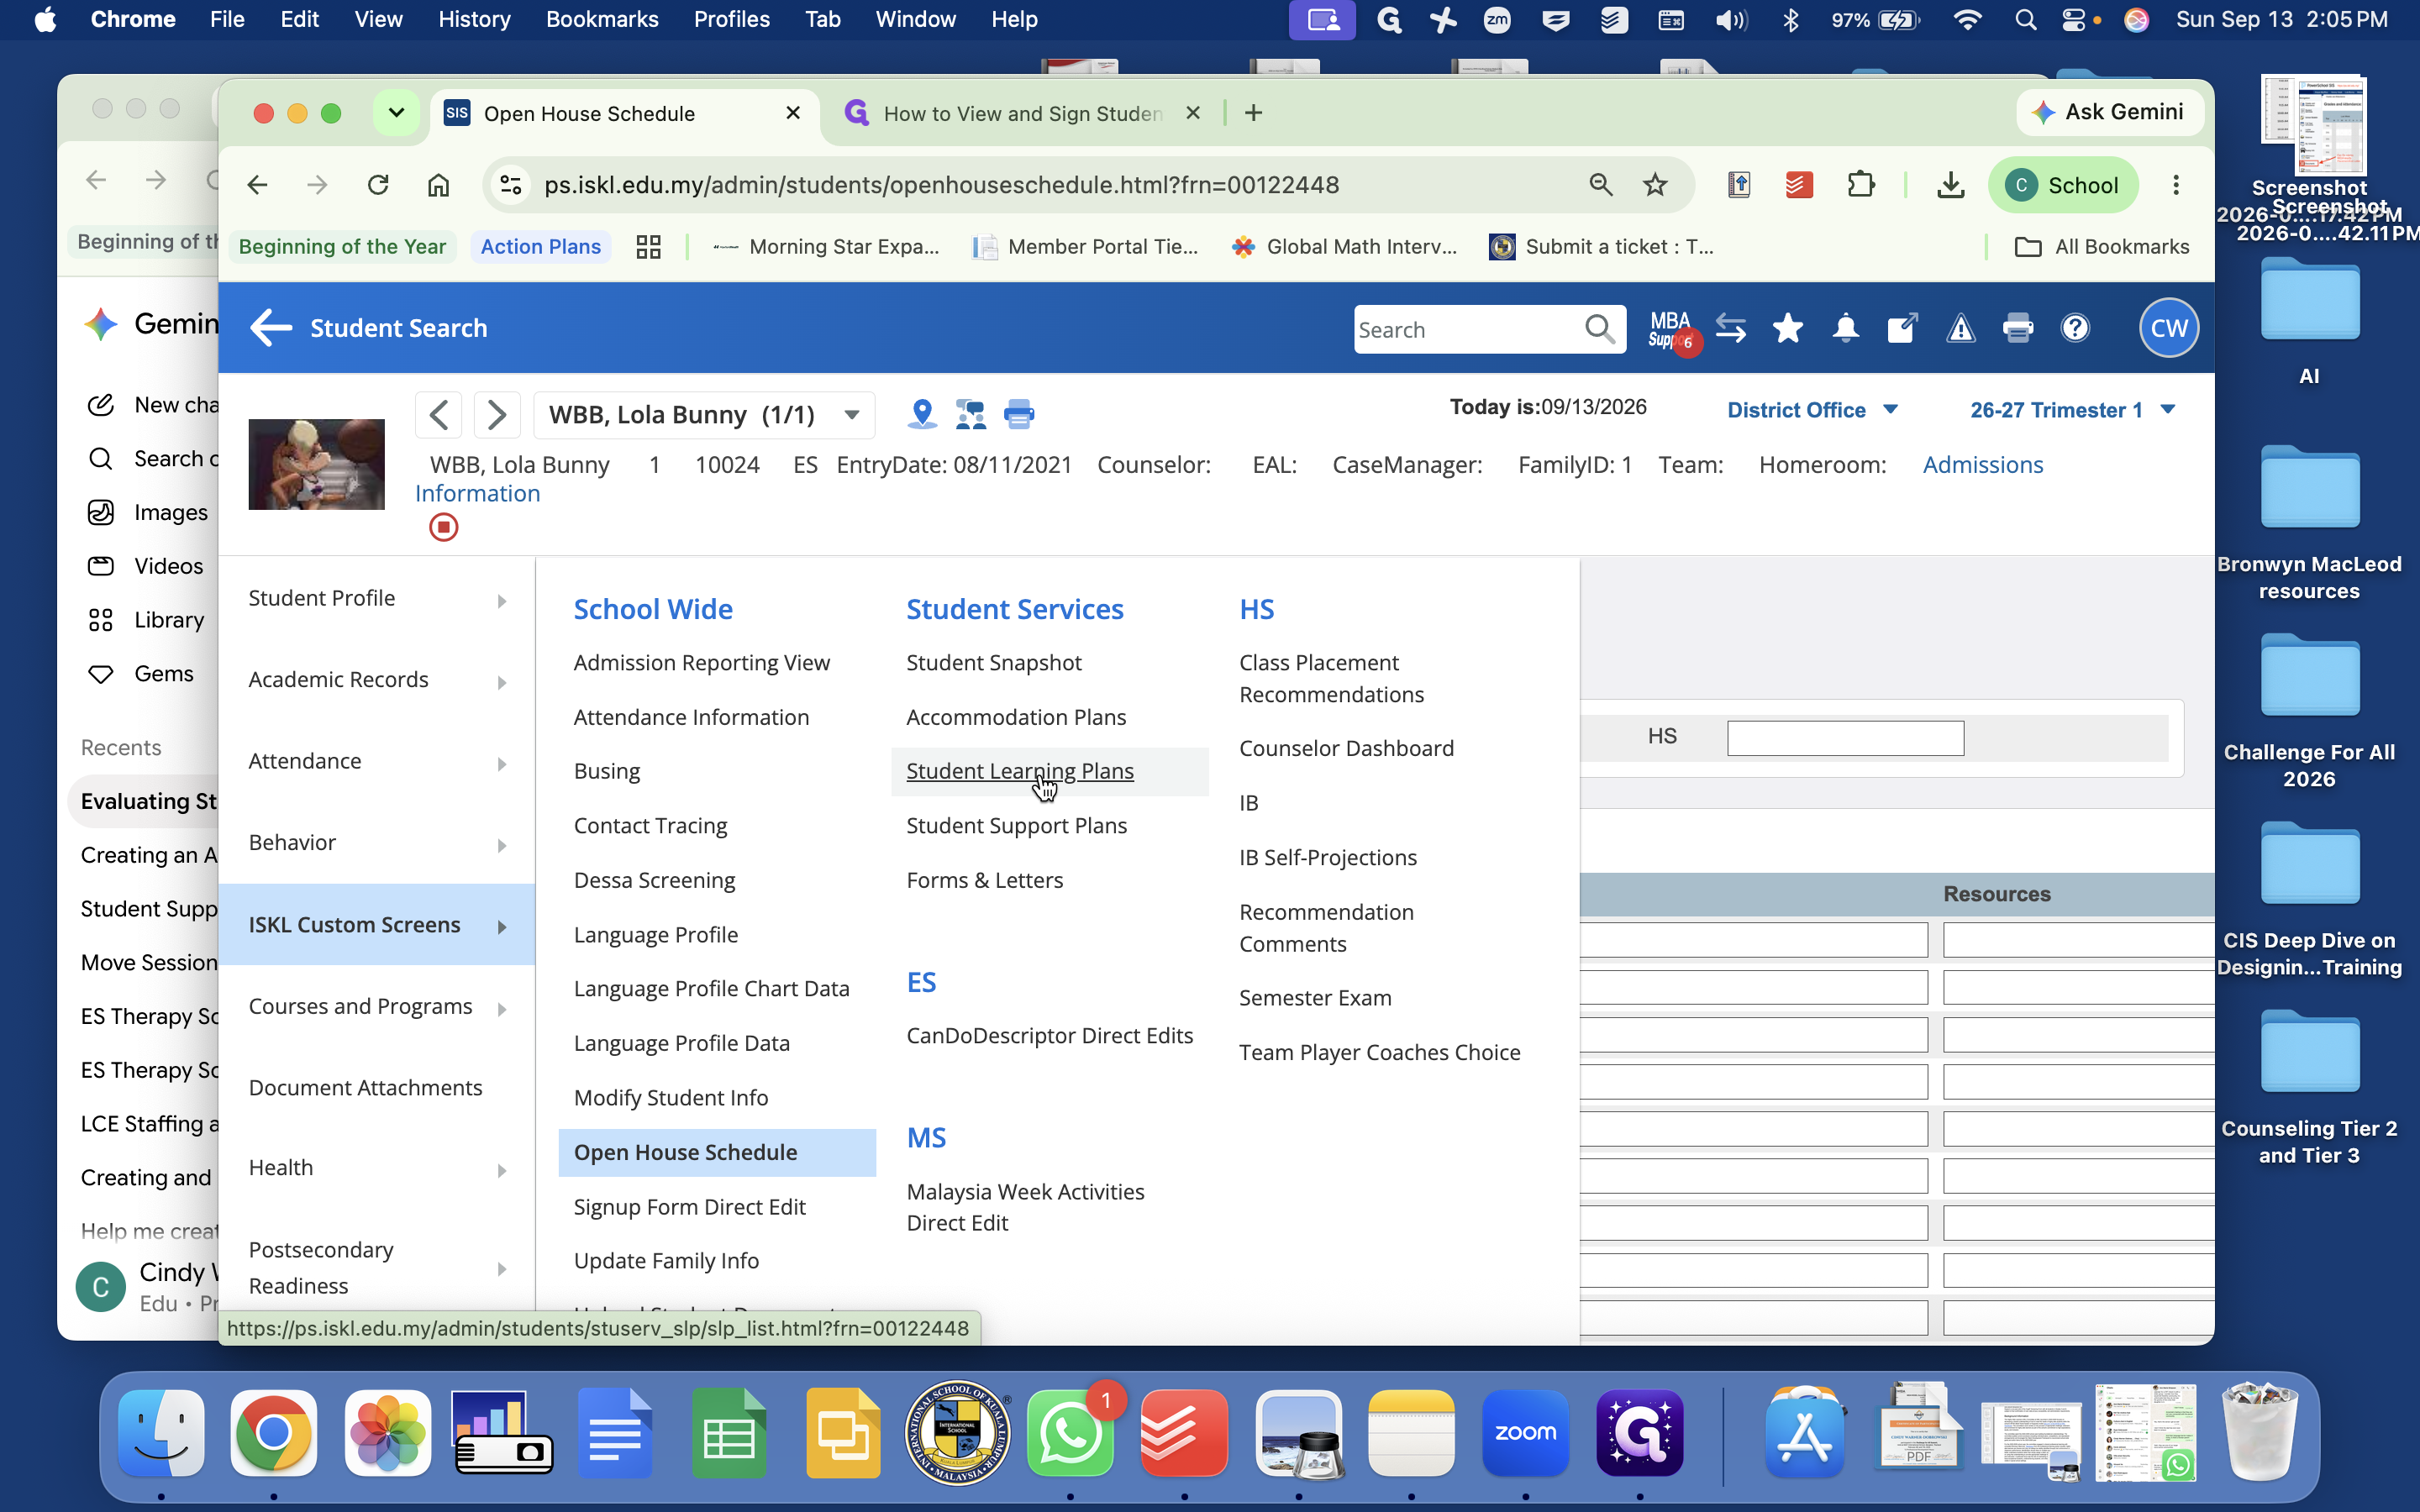Expand the District Office school dropdown
2420x1512 pixels.
coord(1813,410)
